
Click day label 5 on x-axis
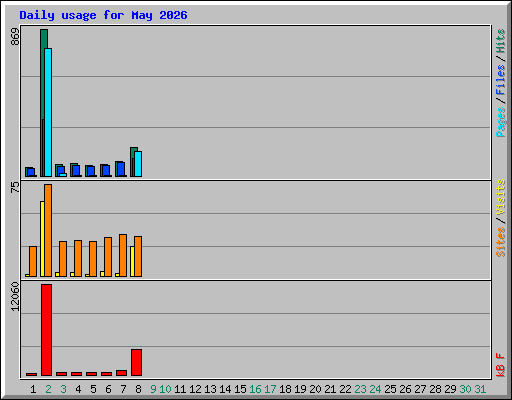(93, 389)
